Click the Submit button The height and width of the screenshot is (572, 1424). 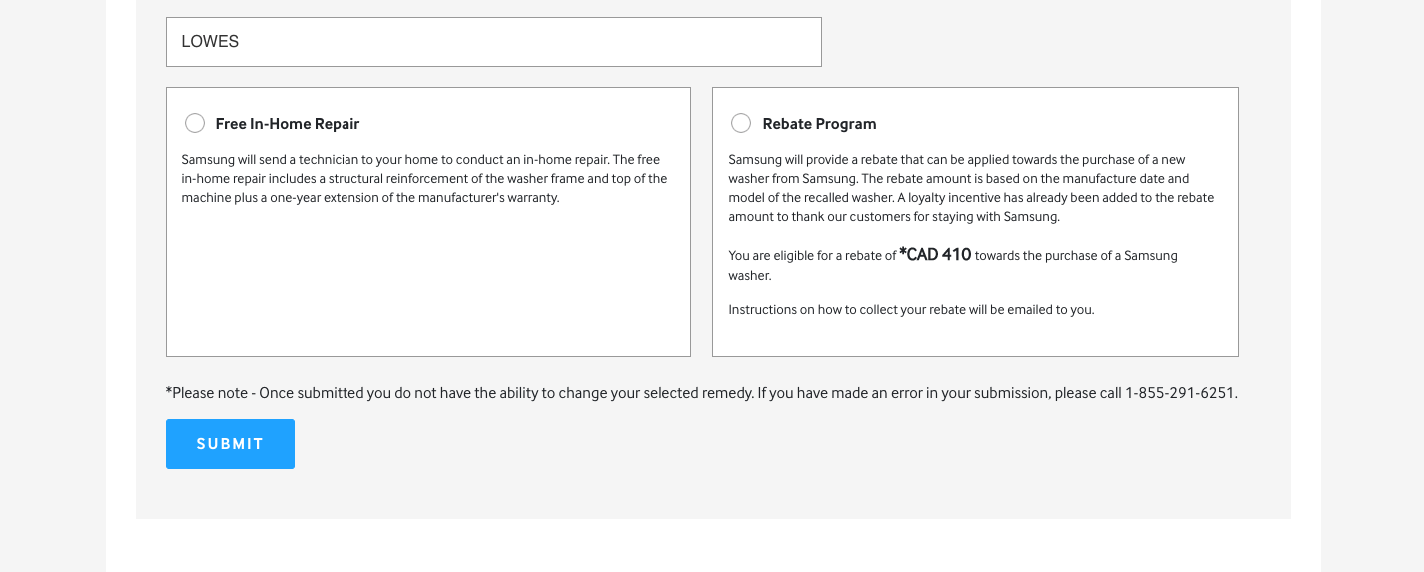click(230, 444)
